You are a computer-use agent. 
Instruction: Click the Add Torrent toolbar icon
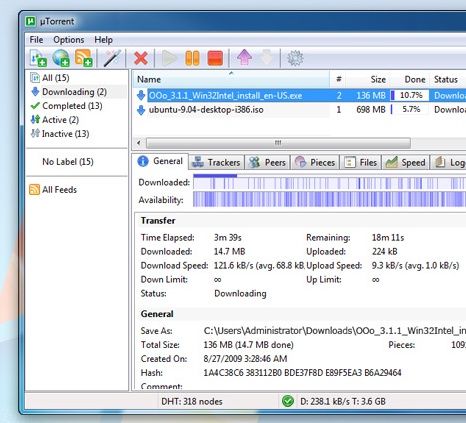point(38,58)
